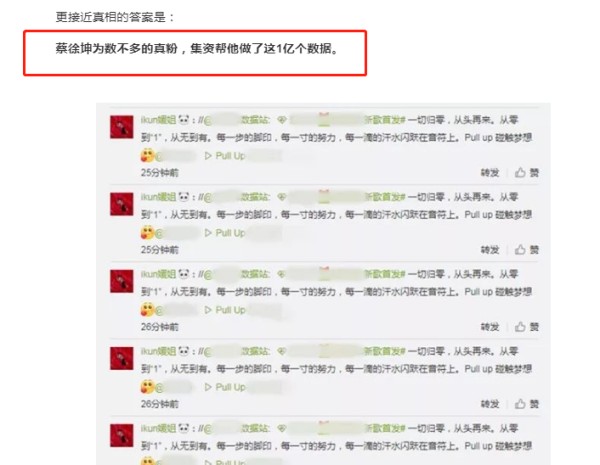The height and width of the screenshot is (465, 600).
Task: Open 新歌首发 hashtag in first repost
Action: 384,120
